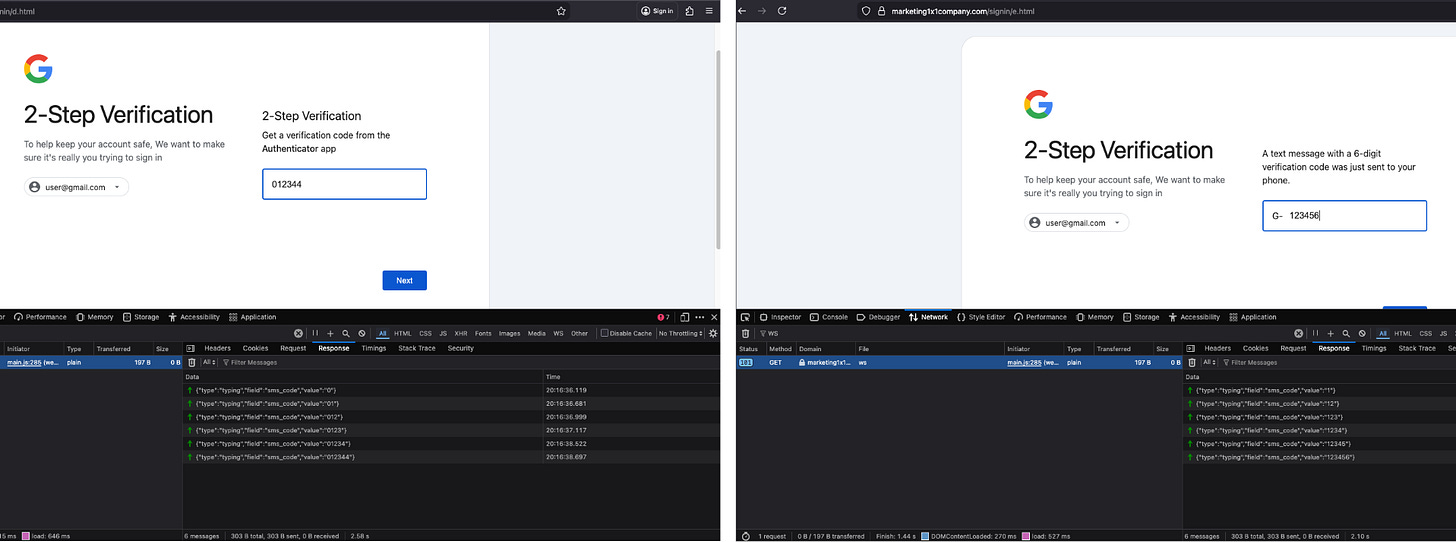Screen dimensions: 1456x542
Task: Select Media filter in left devtools
Action: point(537,333)
